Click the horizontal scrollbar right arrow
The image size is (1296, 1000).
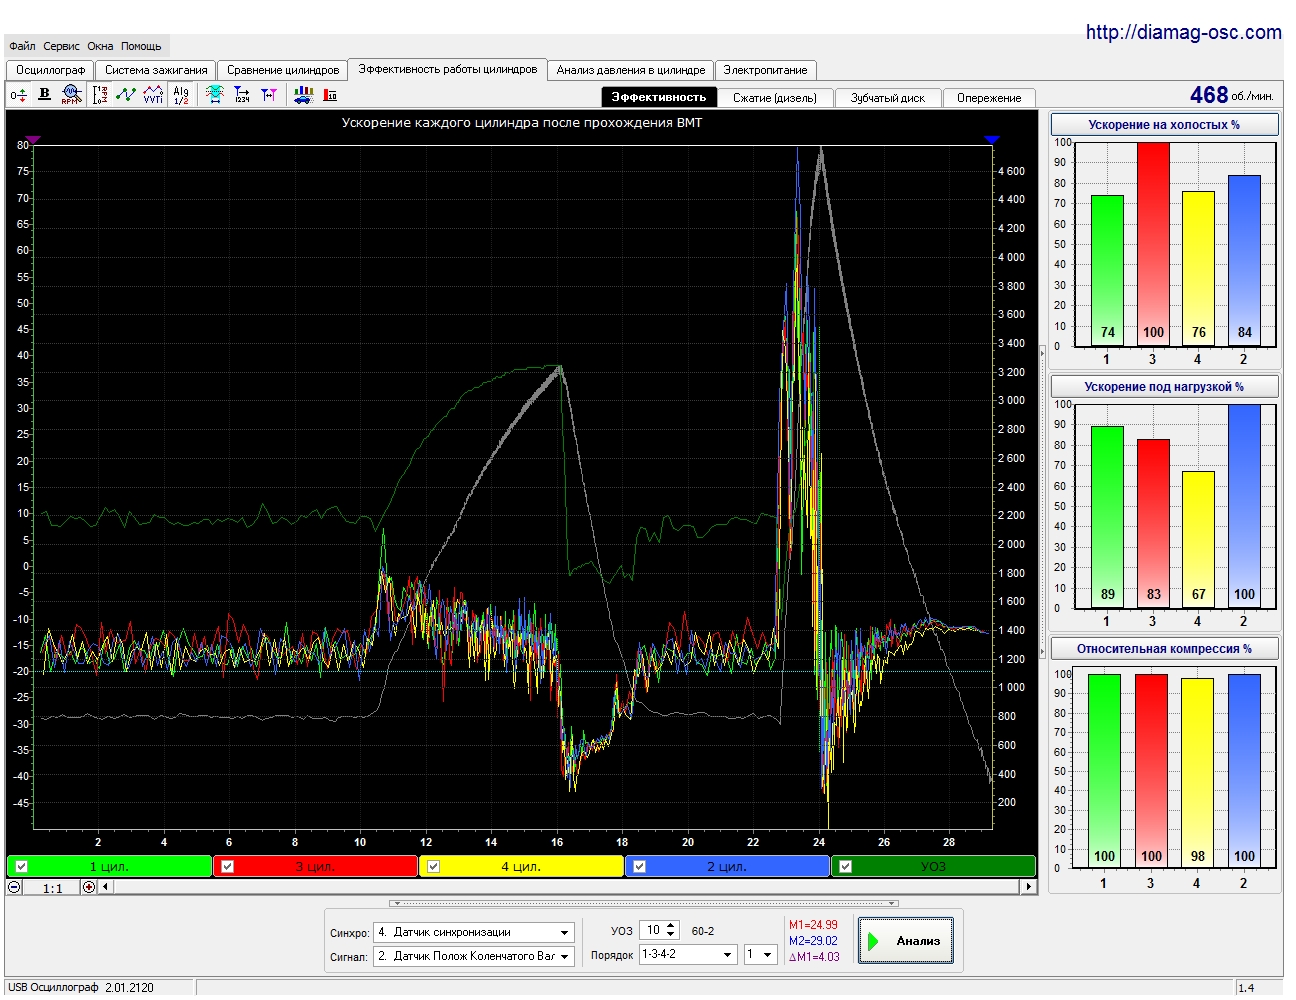coord(1029,887)
